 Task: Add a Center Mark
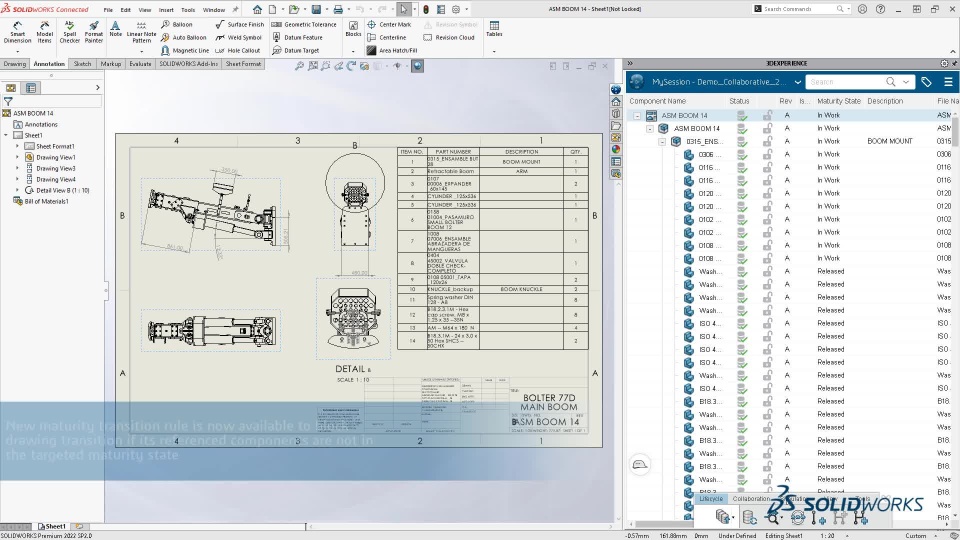click(389, 24)
